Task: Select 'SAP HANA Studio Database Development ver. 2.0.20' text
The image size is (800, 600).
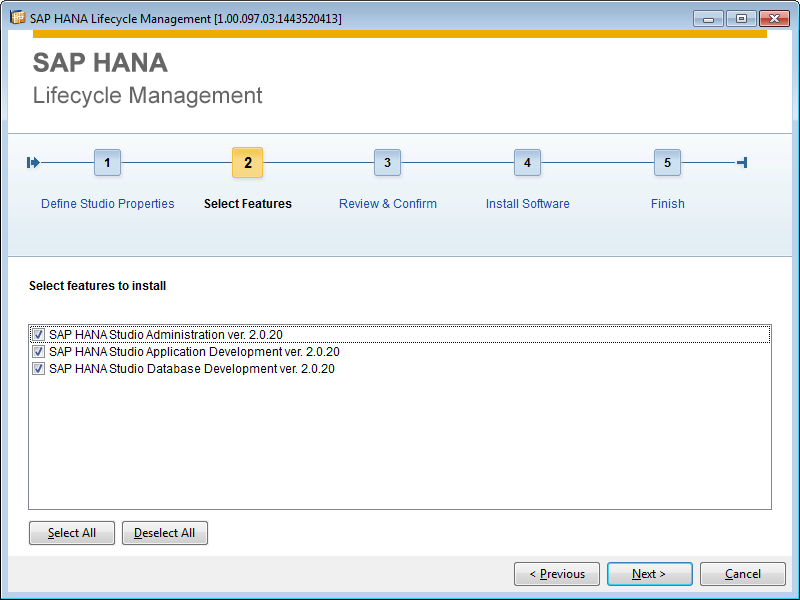Action: (192, 368)
